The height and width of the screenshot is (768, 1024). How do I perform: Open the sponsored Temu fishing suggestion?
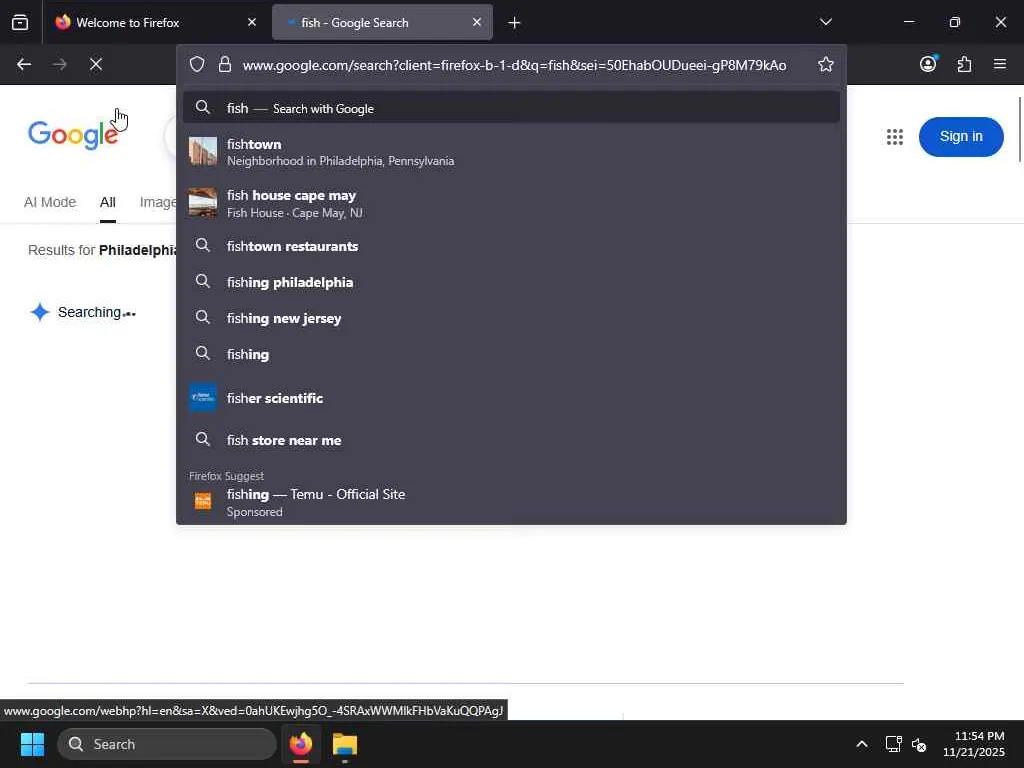pos(511,502)
